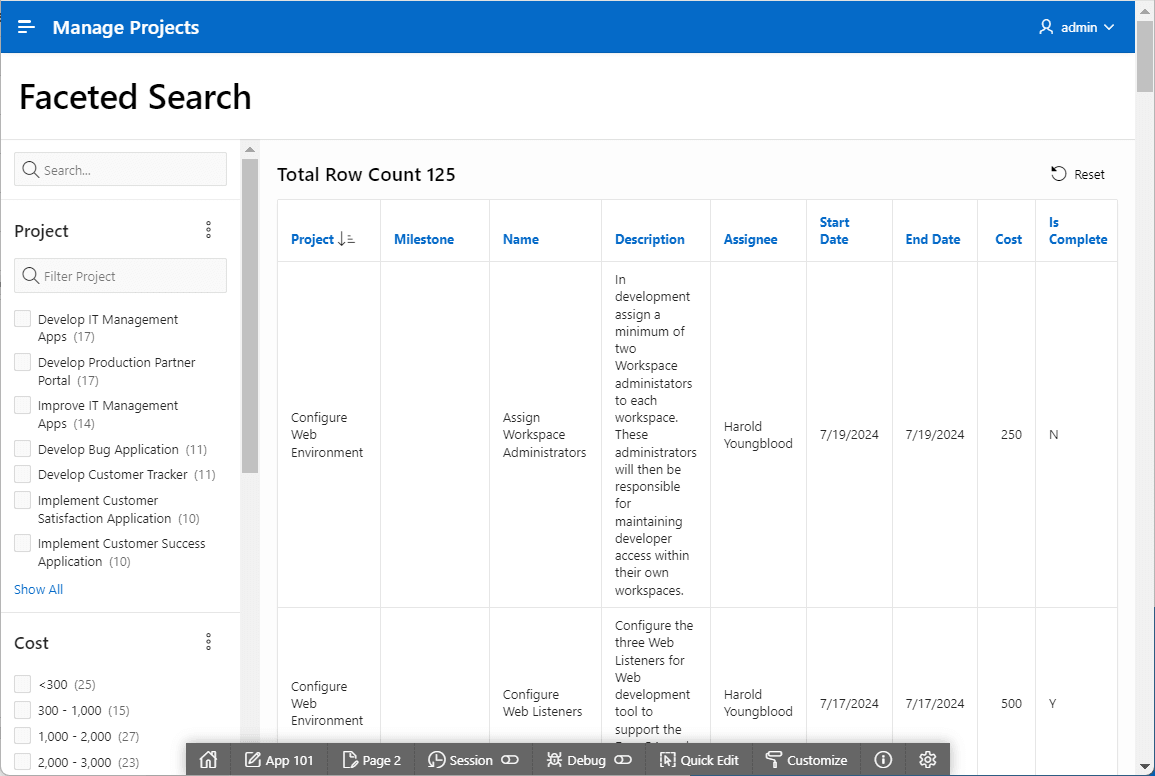The height and width of the screenshot is (776, 1155).
Task: Sort by the Assignee column header
Action: [751, 240]
